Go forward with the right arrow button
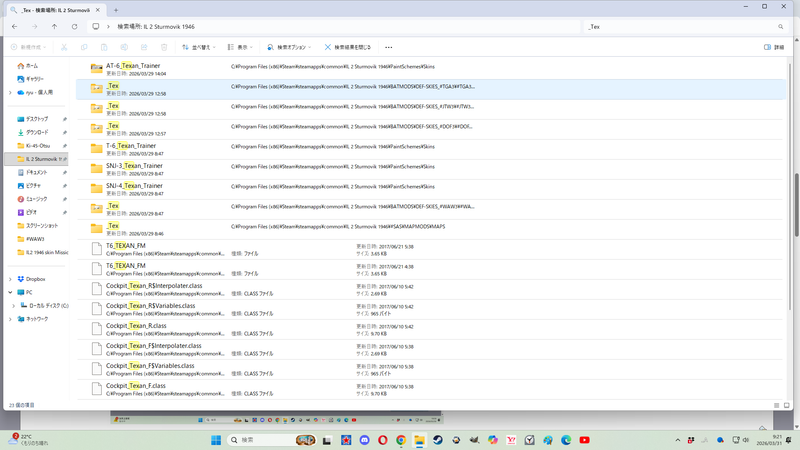 pyautogui.click(x=34, y=27)
